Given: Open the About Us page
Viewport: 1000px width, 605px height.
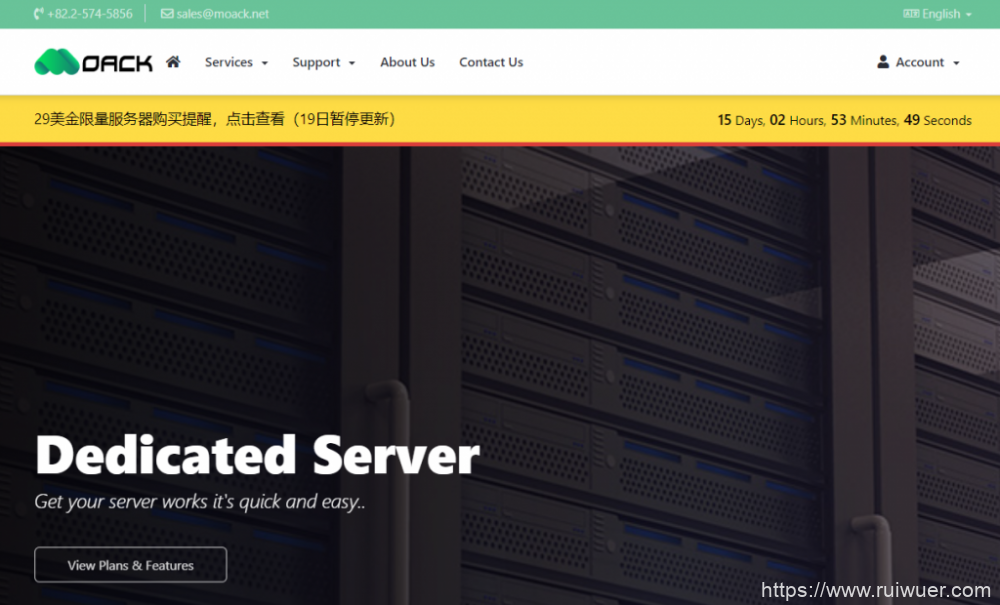Looking at the screenshot, I should point(407,62).
